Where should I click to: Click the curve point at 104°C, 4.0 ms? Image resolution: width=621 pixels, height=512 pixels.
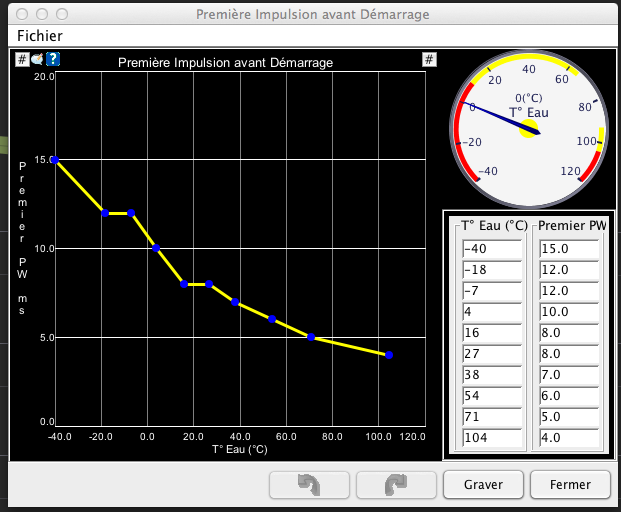[389, 355]
